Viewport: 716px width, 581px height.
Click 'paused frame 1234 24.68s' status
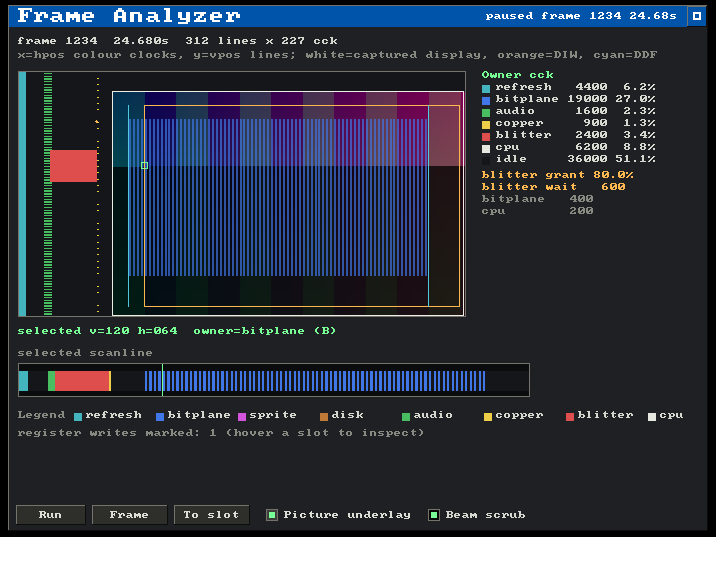(581, 16)
